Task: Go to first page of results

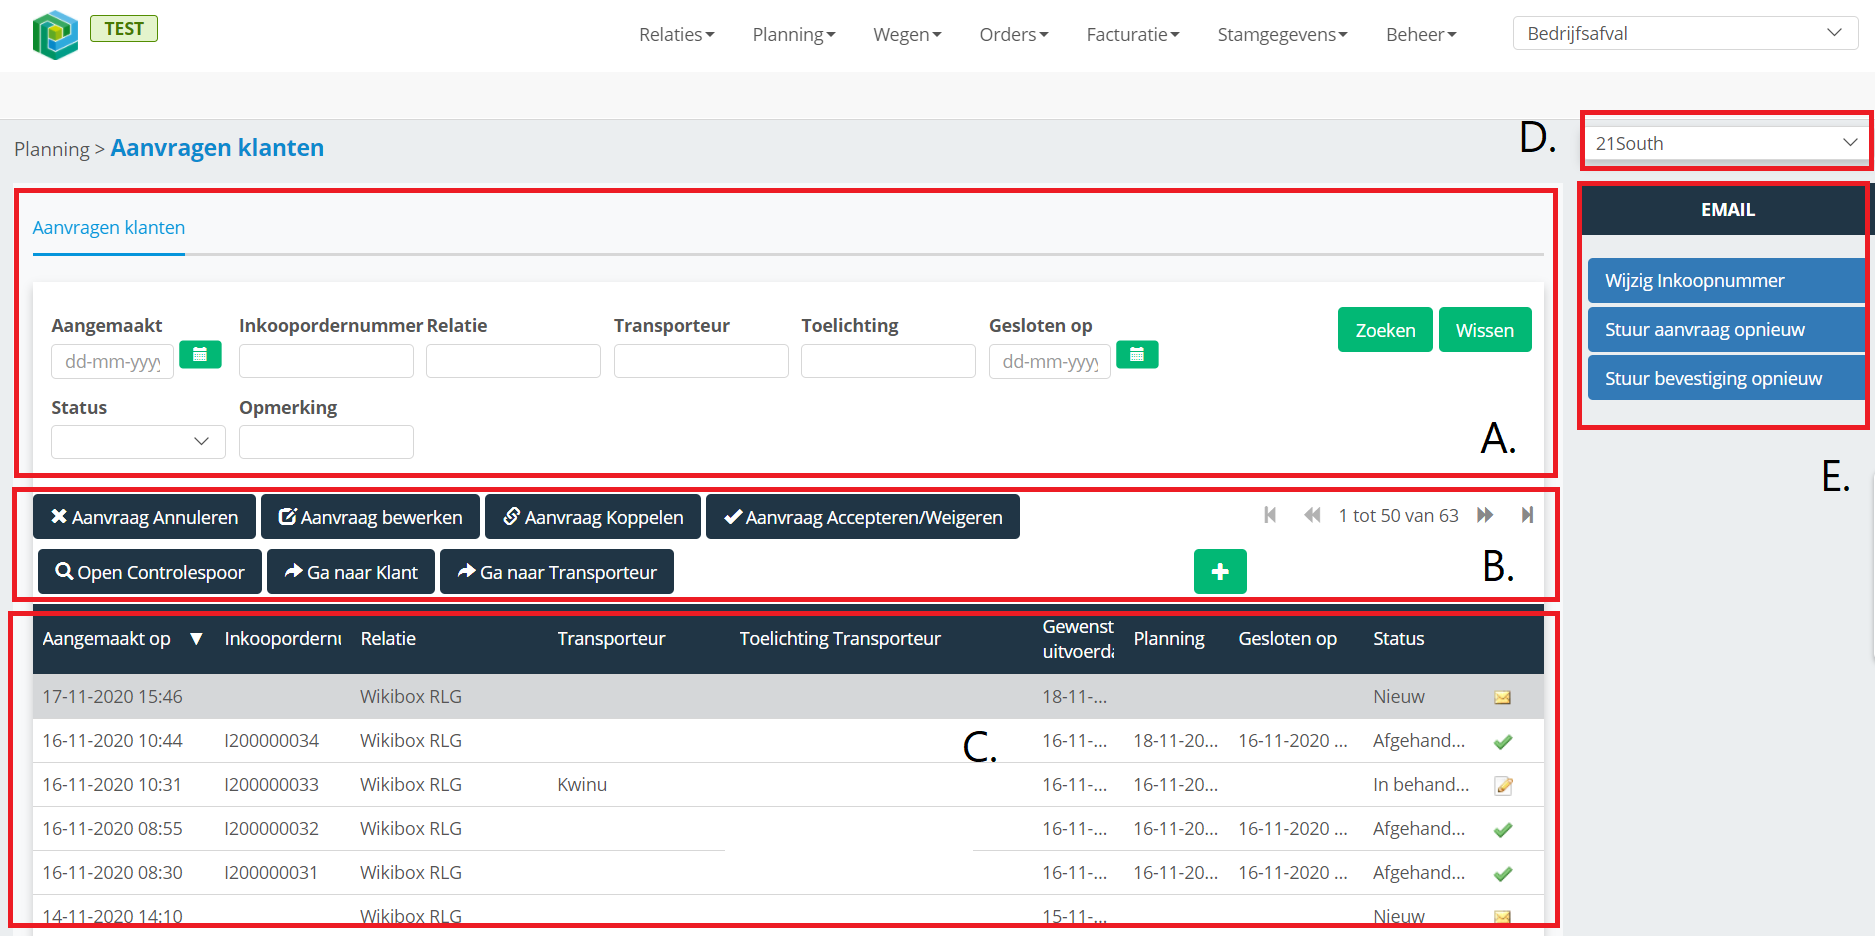Action: (1270, 515)
